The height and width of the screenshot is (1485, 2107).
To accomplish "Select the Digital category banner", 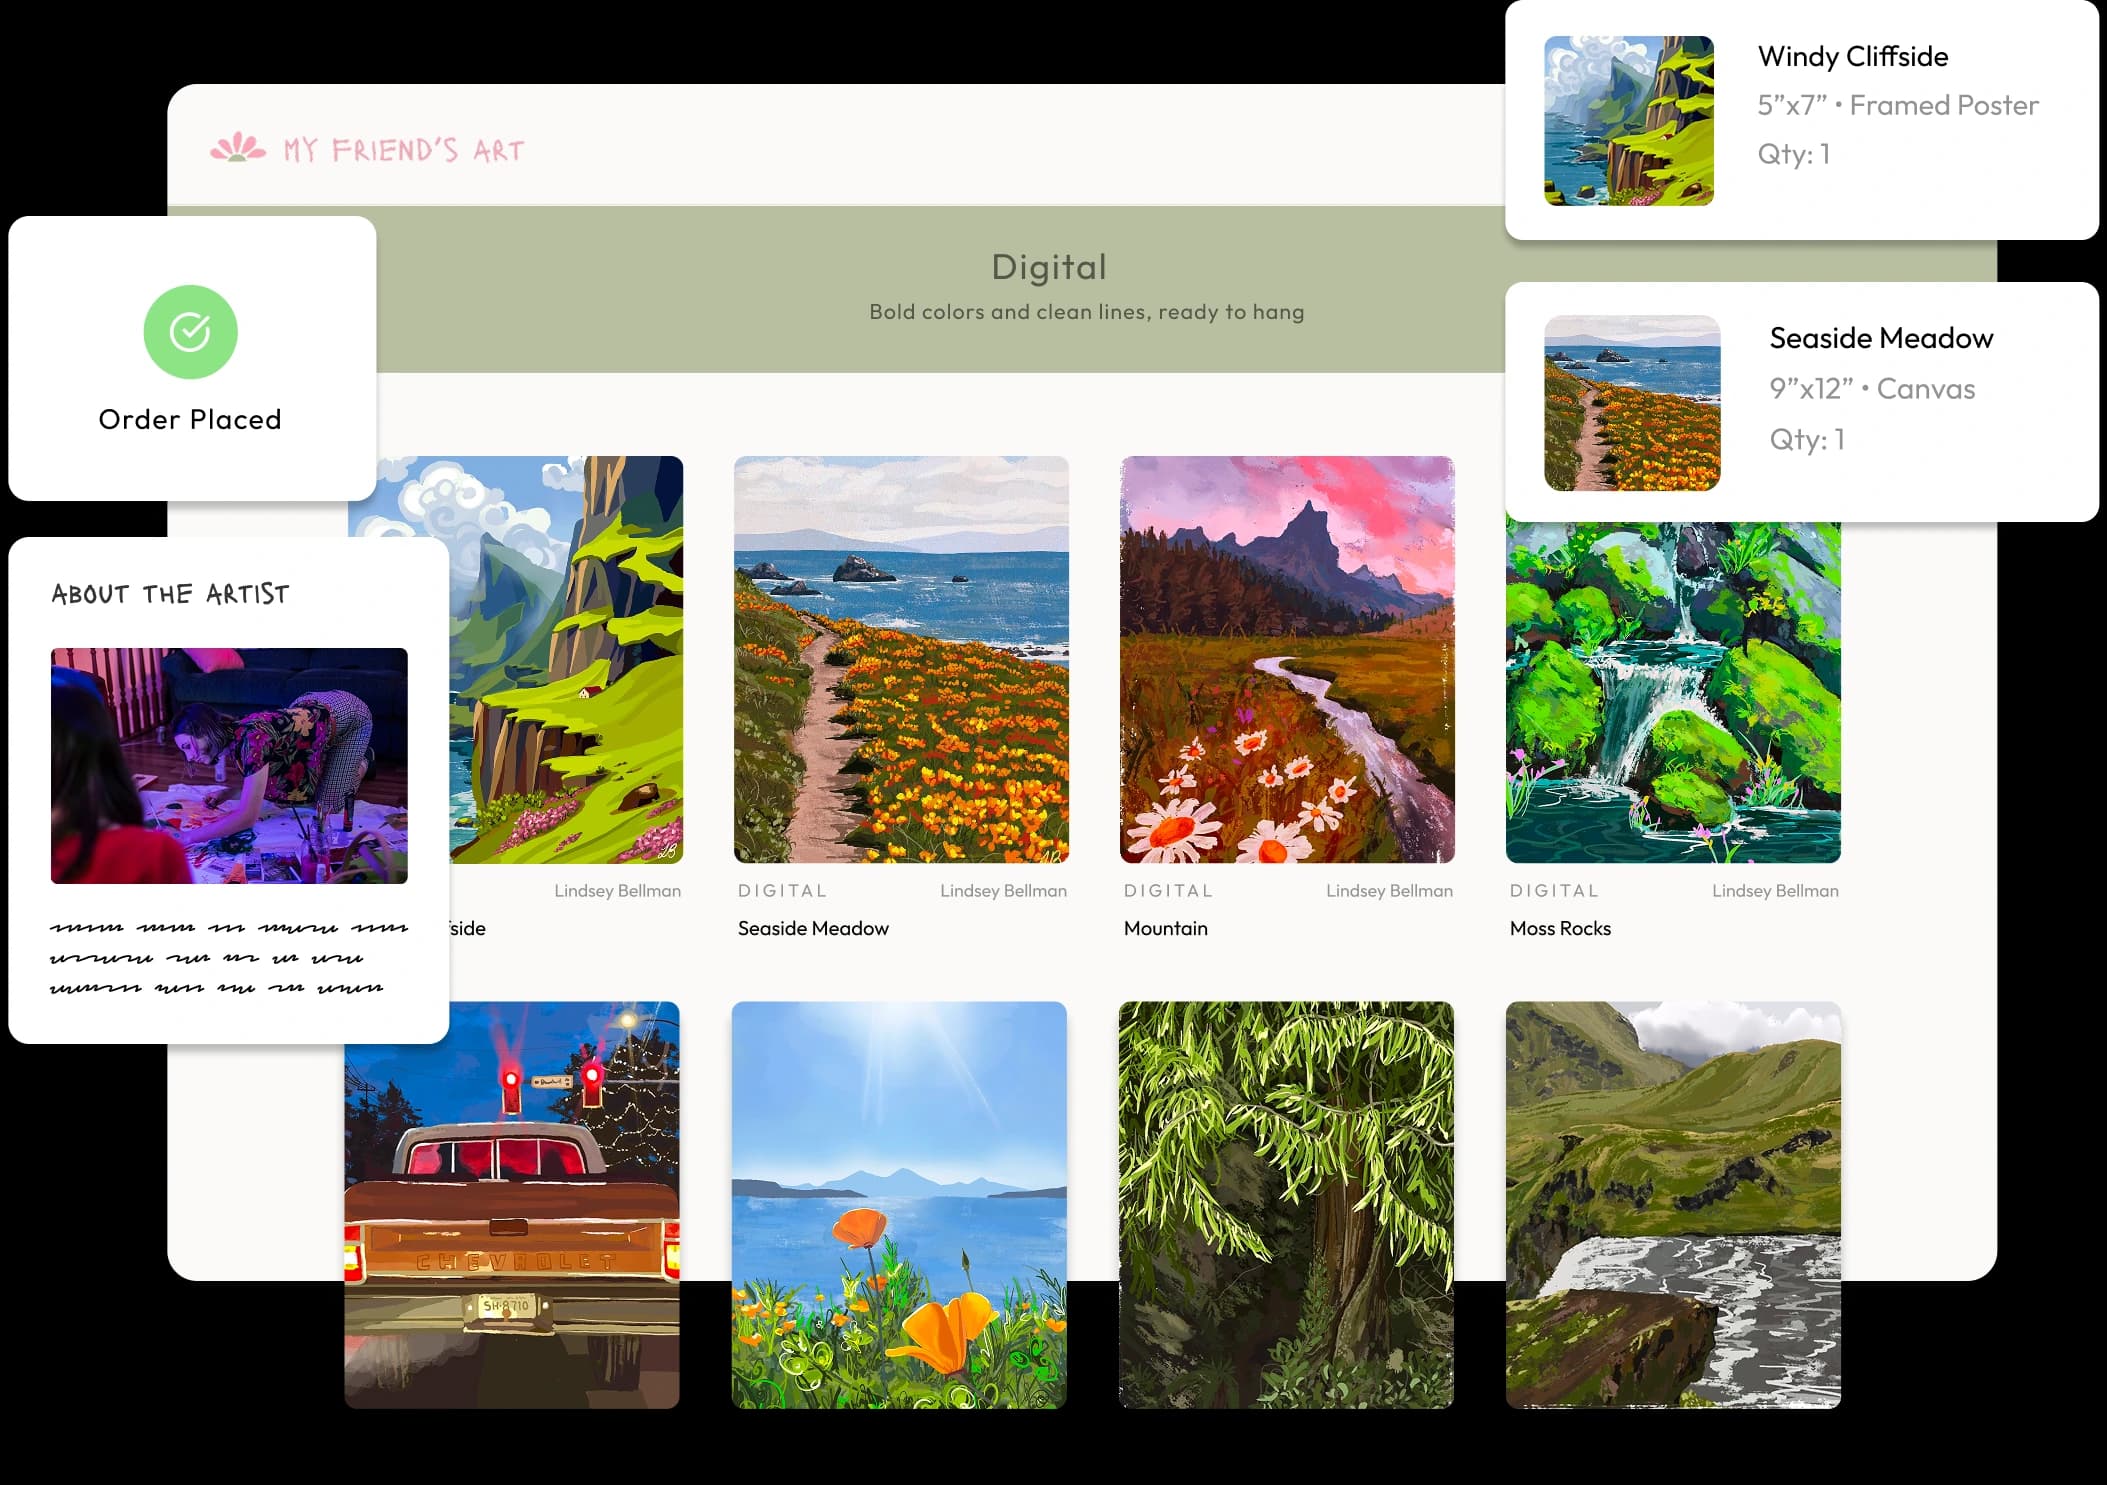I will 1048,267.
